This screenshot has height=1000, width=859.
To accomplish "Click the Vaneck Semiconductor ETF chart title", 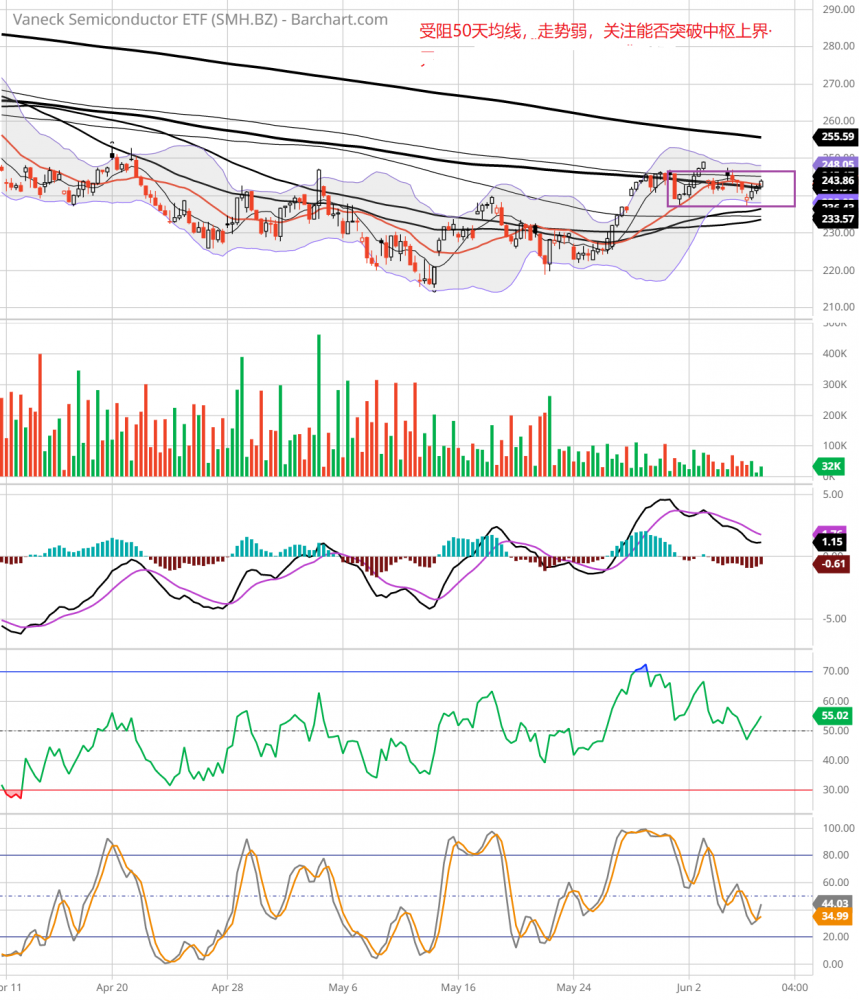I will coord(195,19).
